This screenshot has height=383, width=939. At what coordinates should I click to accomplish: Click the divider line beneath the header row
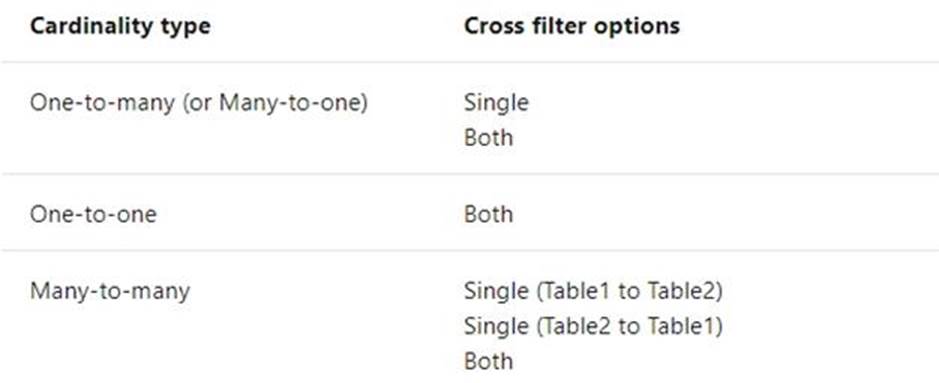coord(470,62)
